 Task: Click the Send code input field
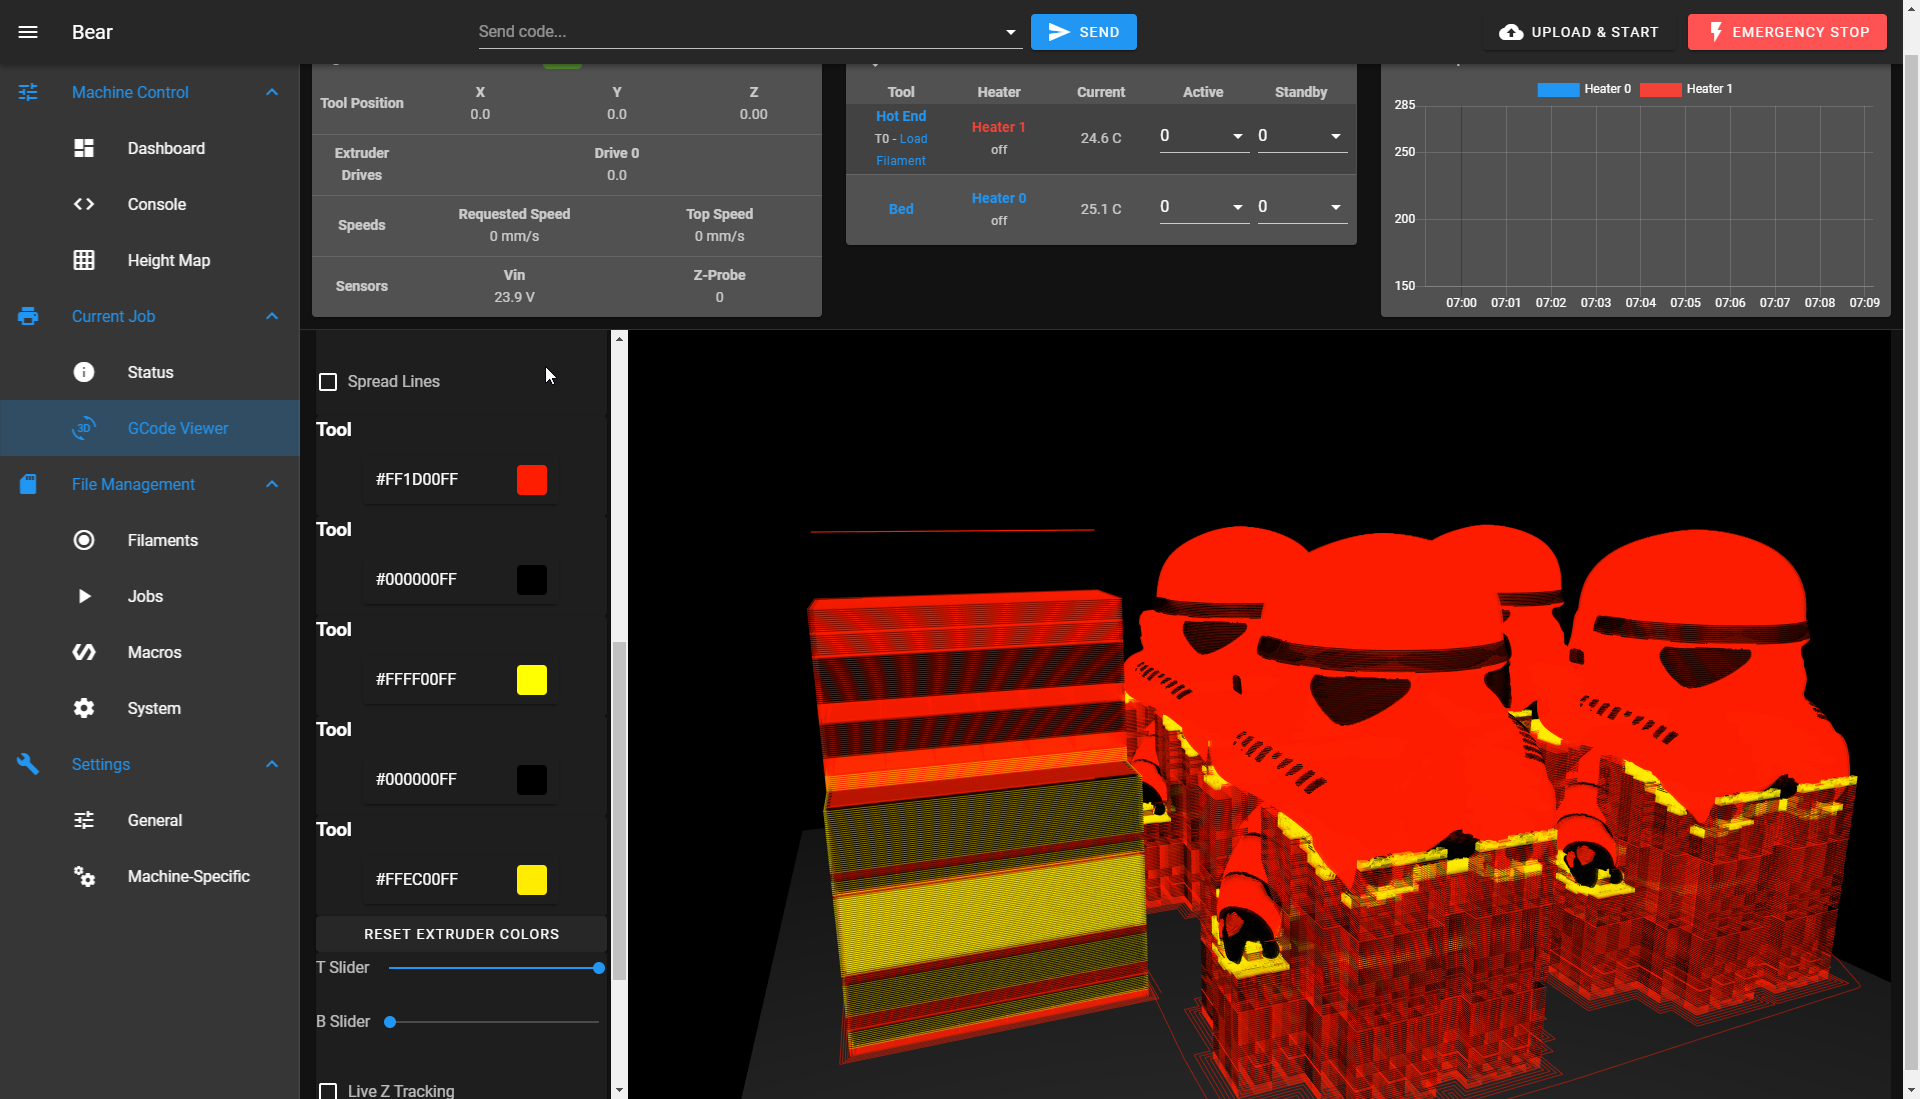click(x=738, y=32)
